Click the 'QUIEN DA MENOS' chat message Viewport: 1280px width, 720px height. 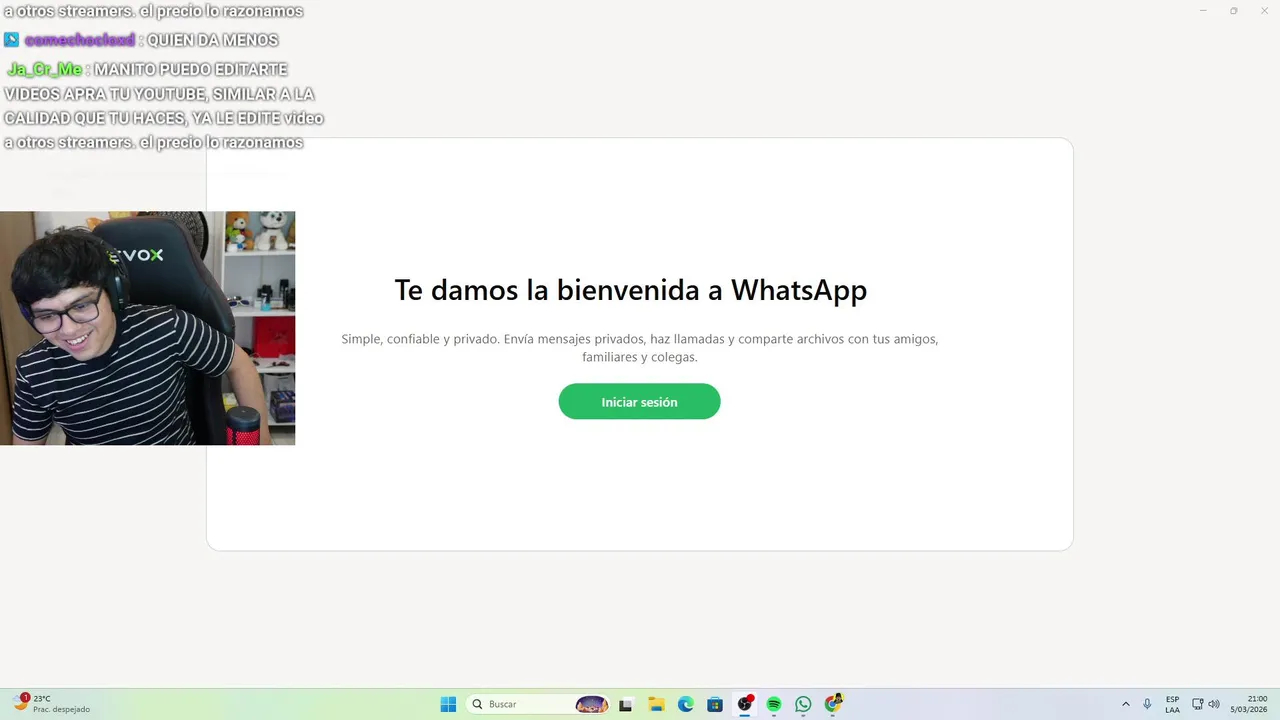(x=212, y=40)
